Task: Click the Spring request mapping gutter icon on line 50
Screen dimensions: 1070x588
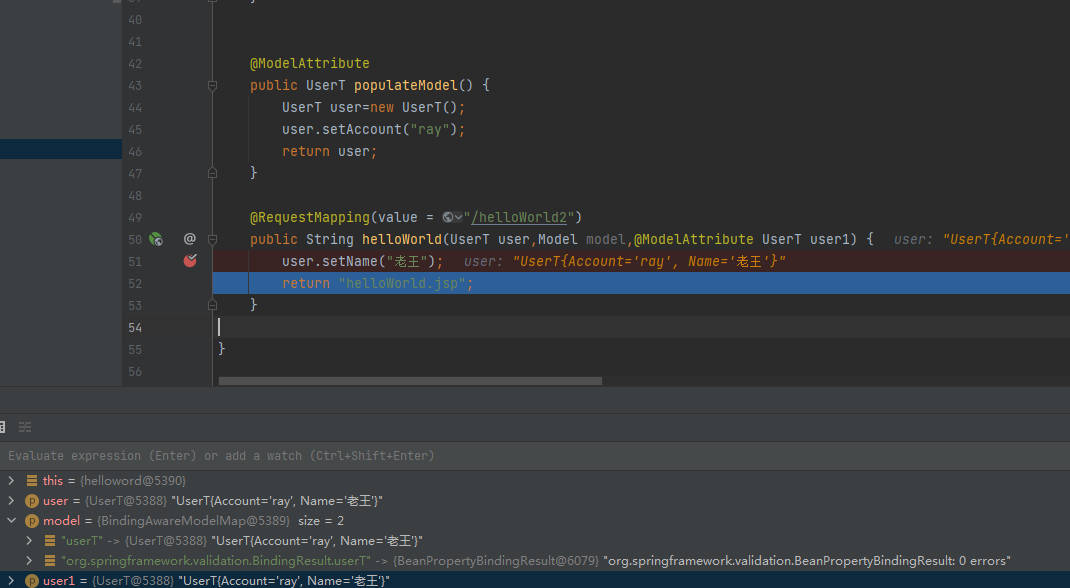Action: click(x=156, y=239)
